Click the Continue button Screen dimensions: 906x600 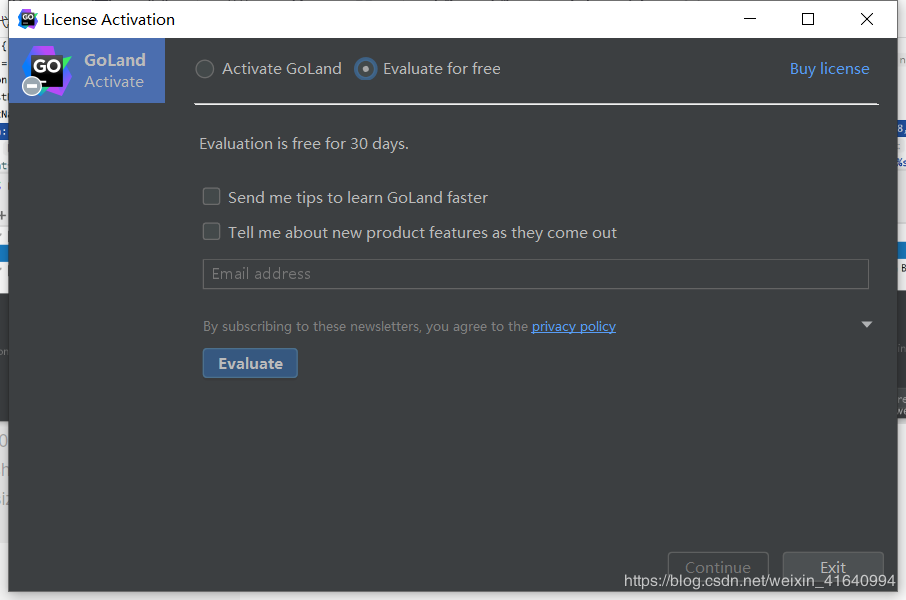pos(718,566)
